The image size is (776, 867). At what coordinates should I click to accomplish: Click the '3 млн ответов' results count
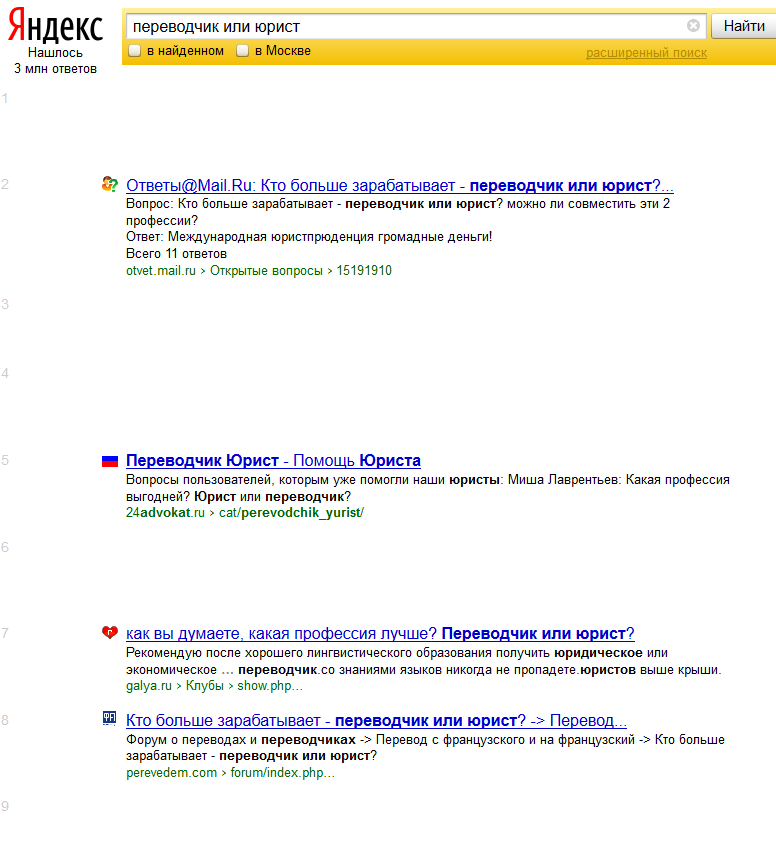(x=55, y=69)
